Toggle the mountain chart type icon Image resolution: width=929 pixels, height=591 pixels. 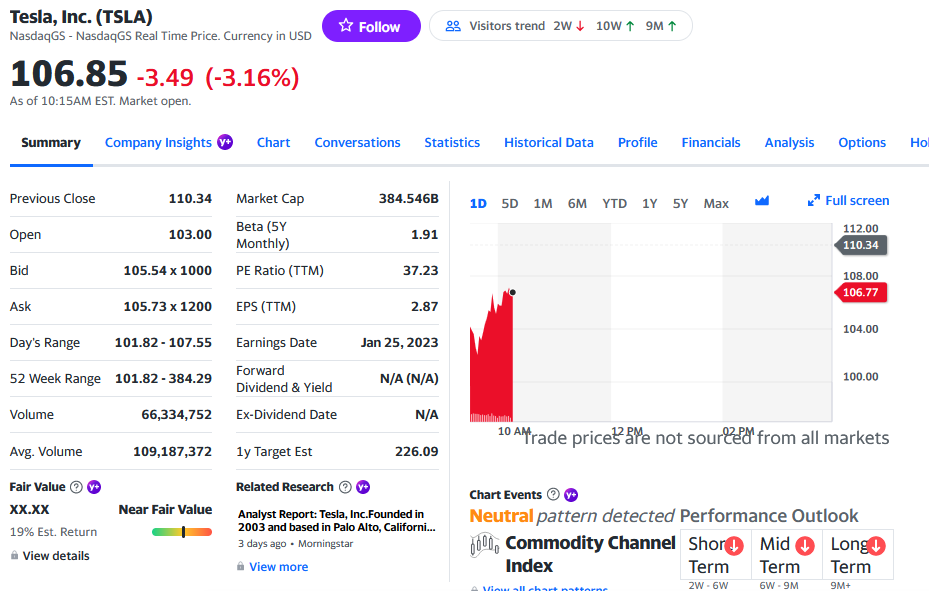(762, 201)
